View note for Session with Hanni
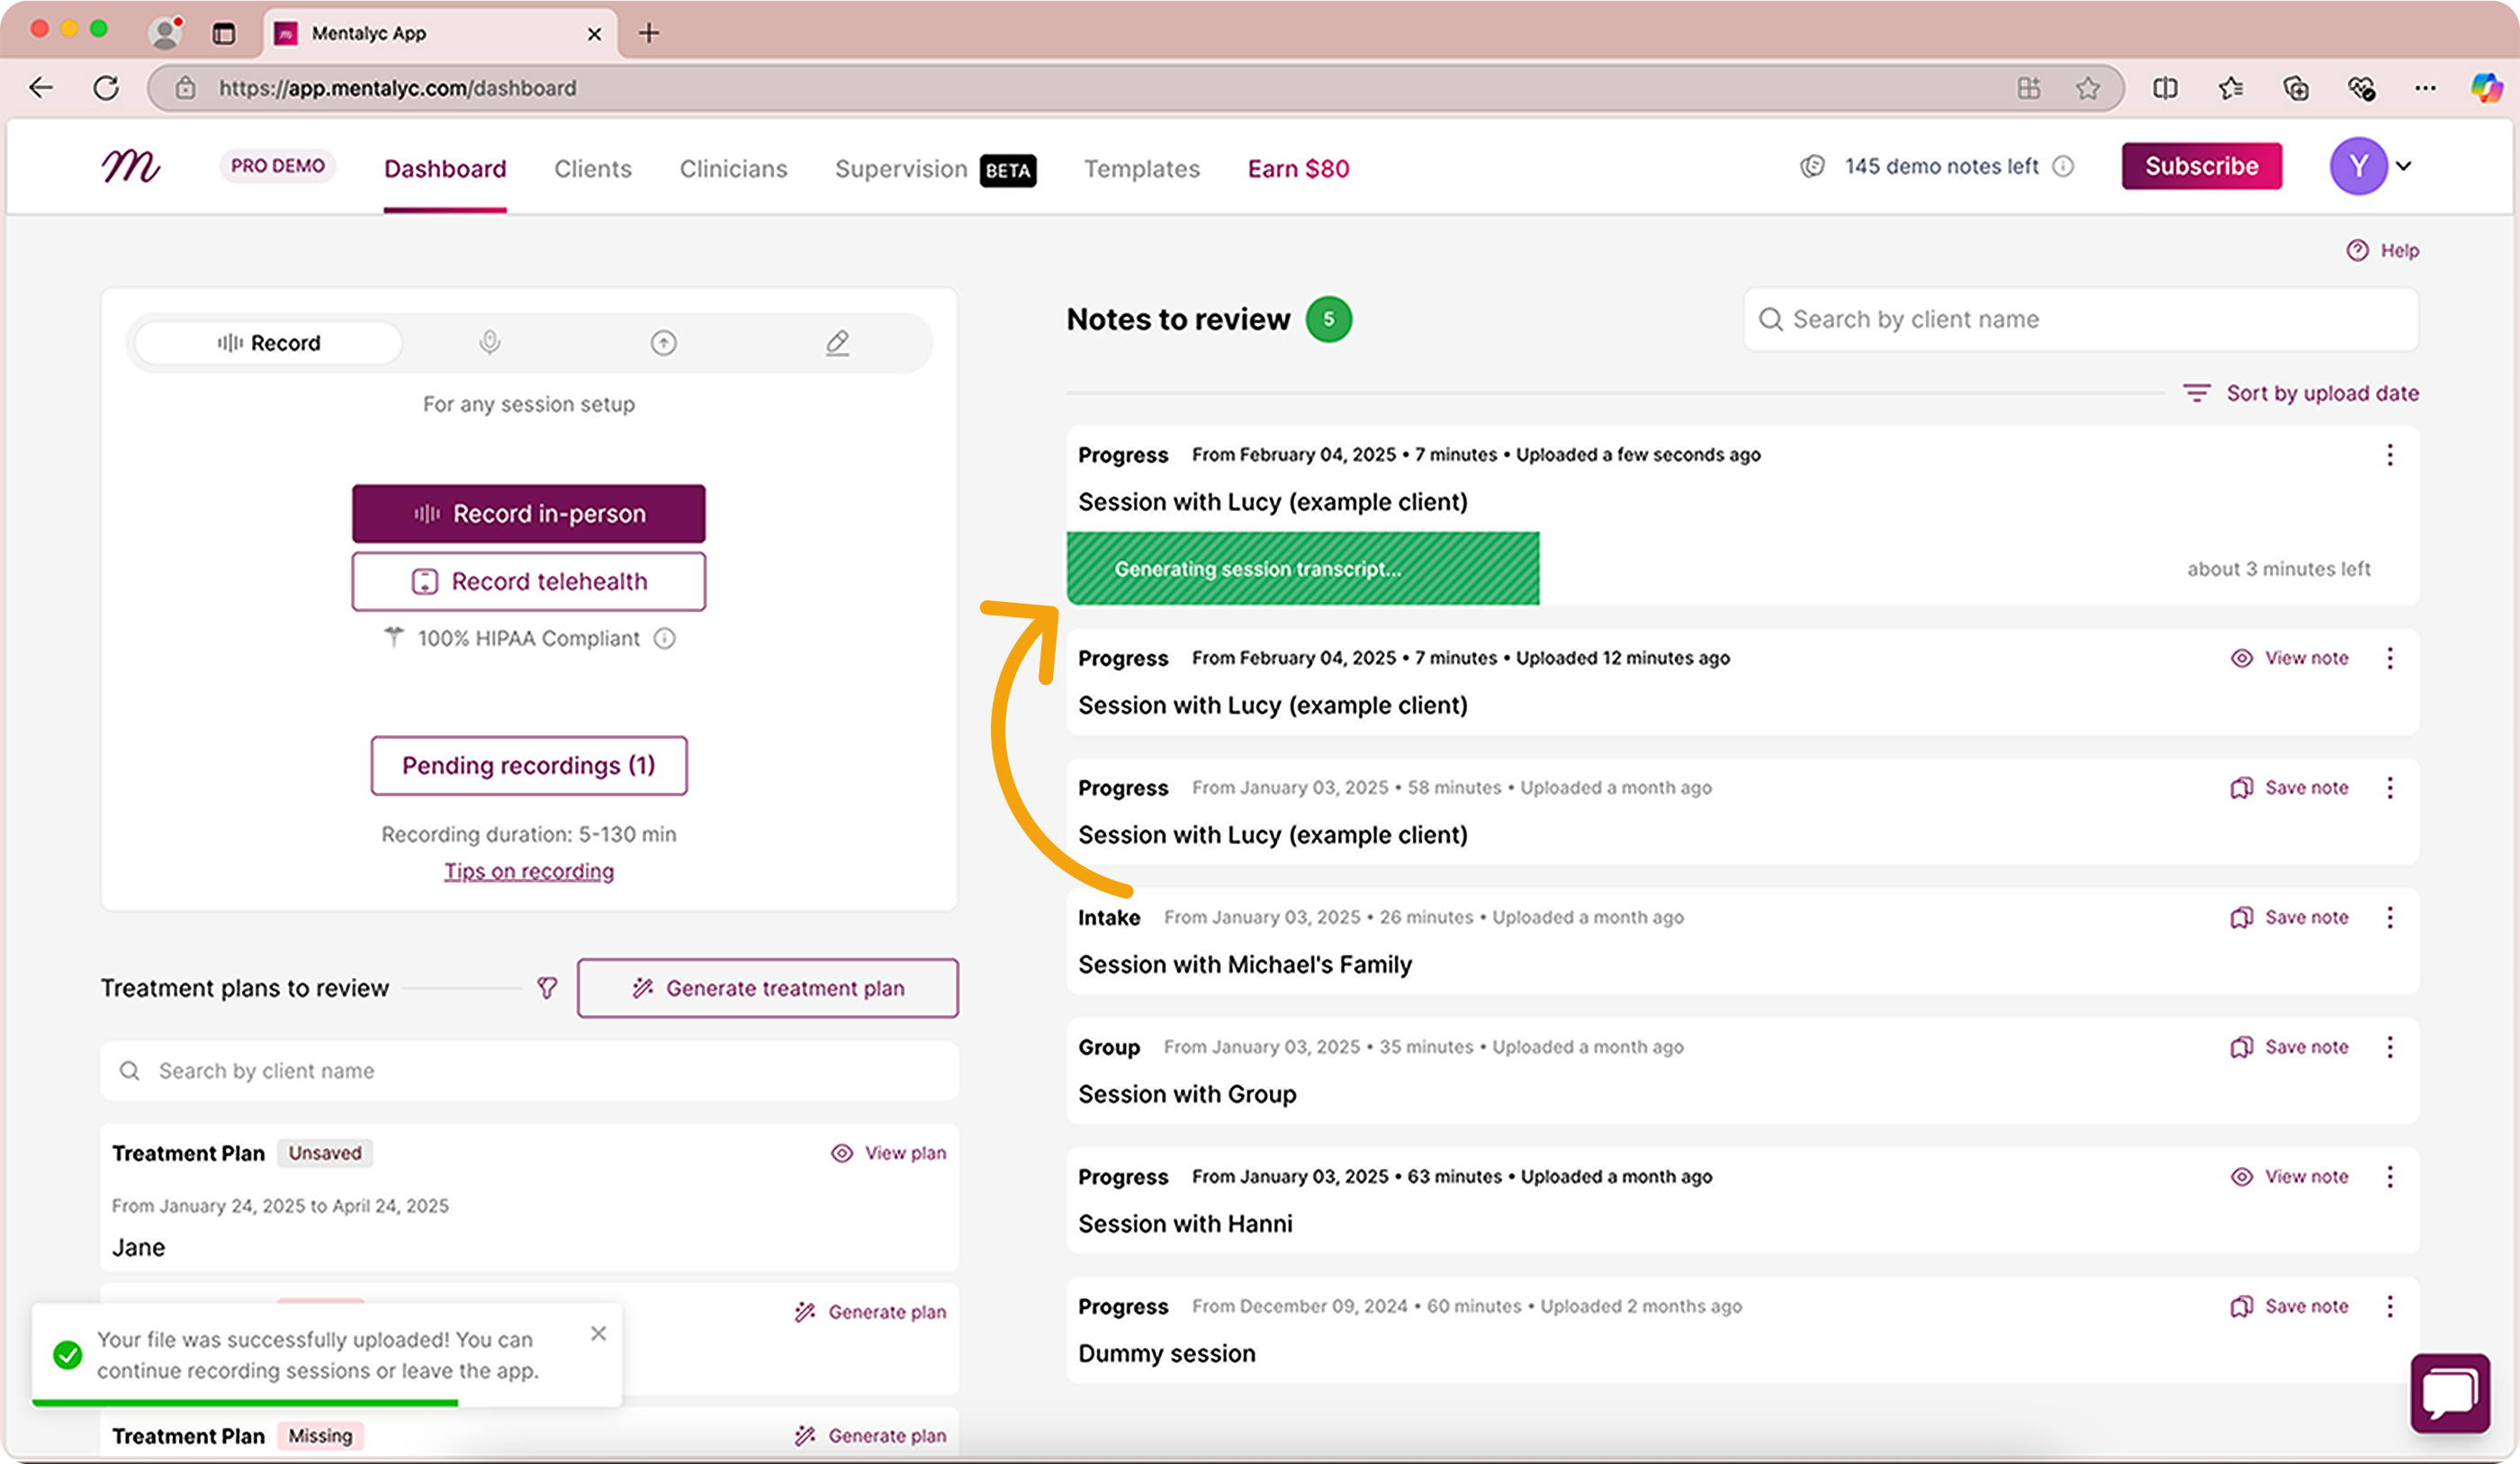The width and height of the screenshot is (2520, 1464). [2289, 1177]
